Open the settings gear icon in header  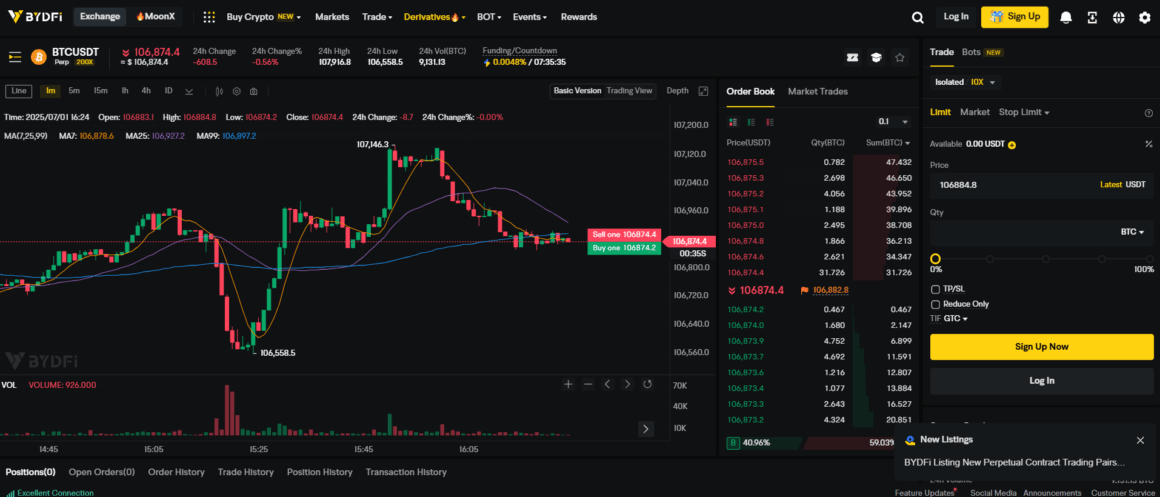click(x=1144, y=17)
